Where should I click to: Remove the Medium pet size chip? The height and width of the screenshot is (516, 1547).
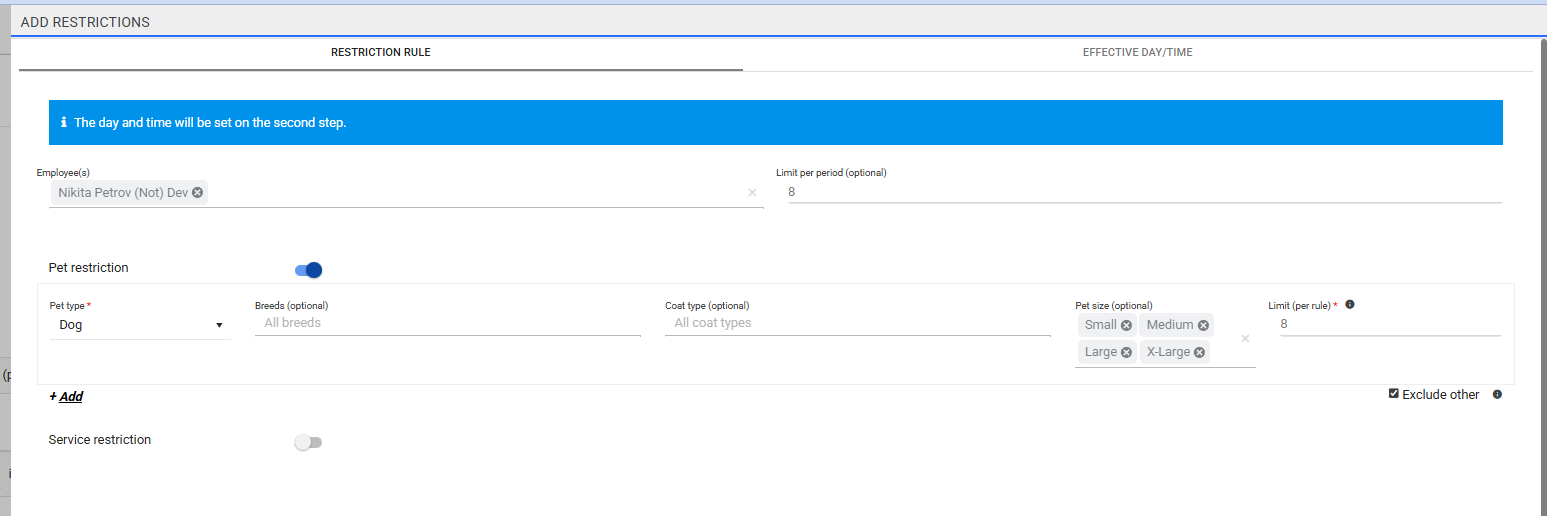pyautogui.click(x=1203, y=325)
